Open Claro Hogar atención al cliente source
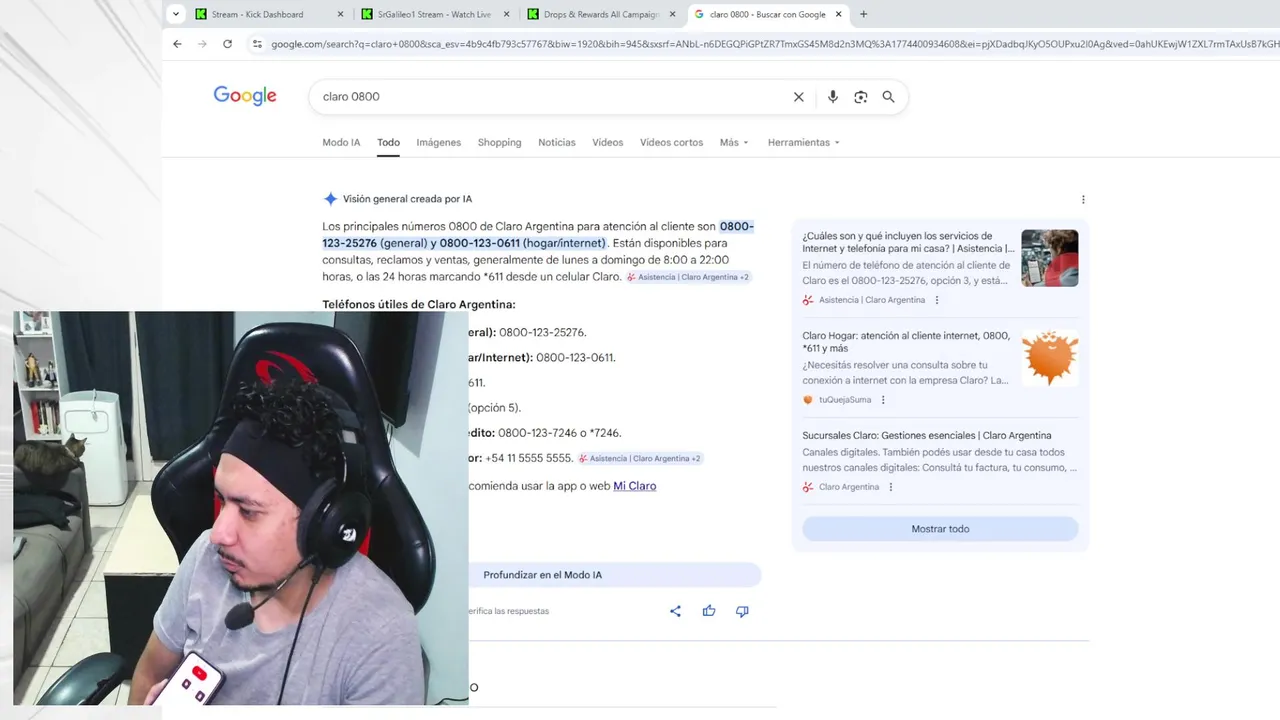The image size is (1280, 720). click(906, 342)
